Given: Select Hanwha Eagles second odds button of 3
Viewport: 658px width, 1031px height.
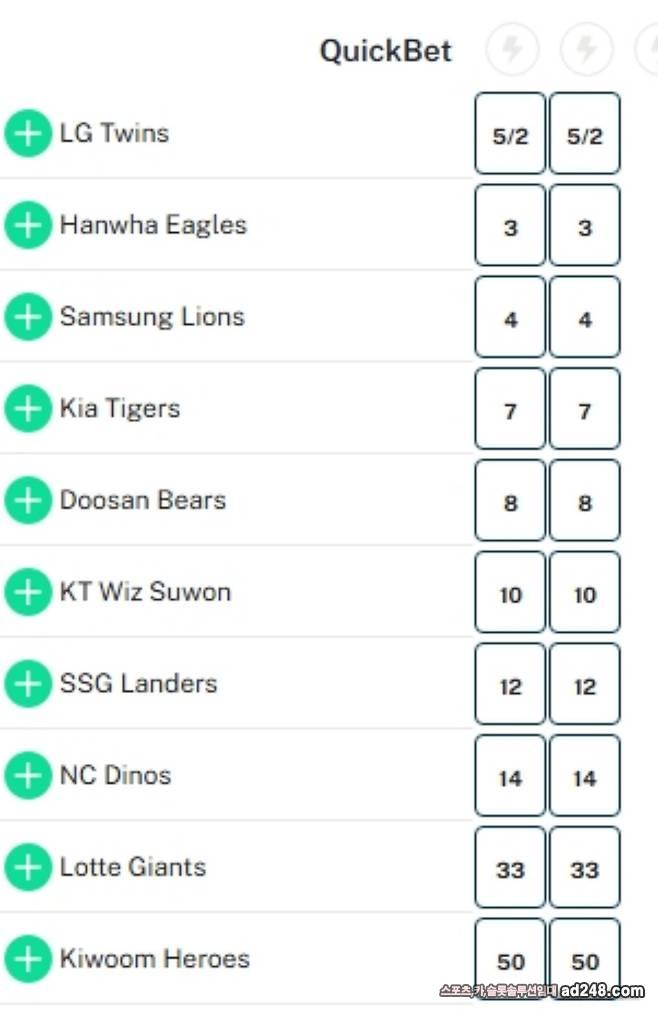Looking at the screenshot, I should click(584, 226).
